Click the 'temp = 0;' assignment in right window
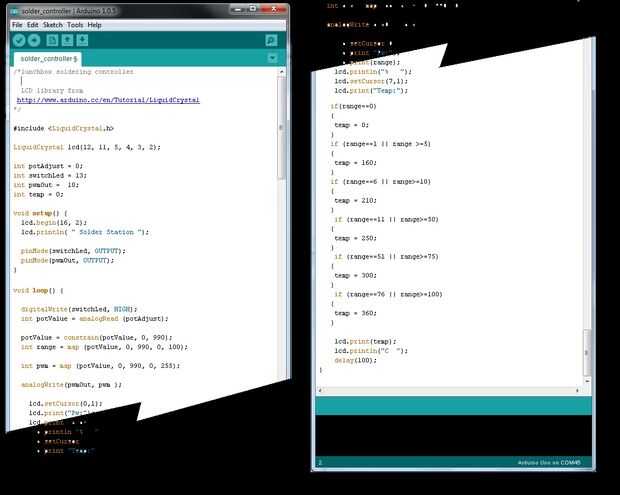This screenshot has height=495, width=620. coord(352,125)
